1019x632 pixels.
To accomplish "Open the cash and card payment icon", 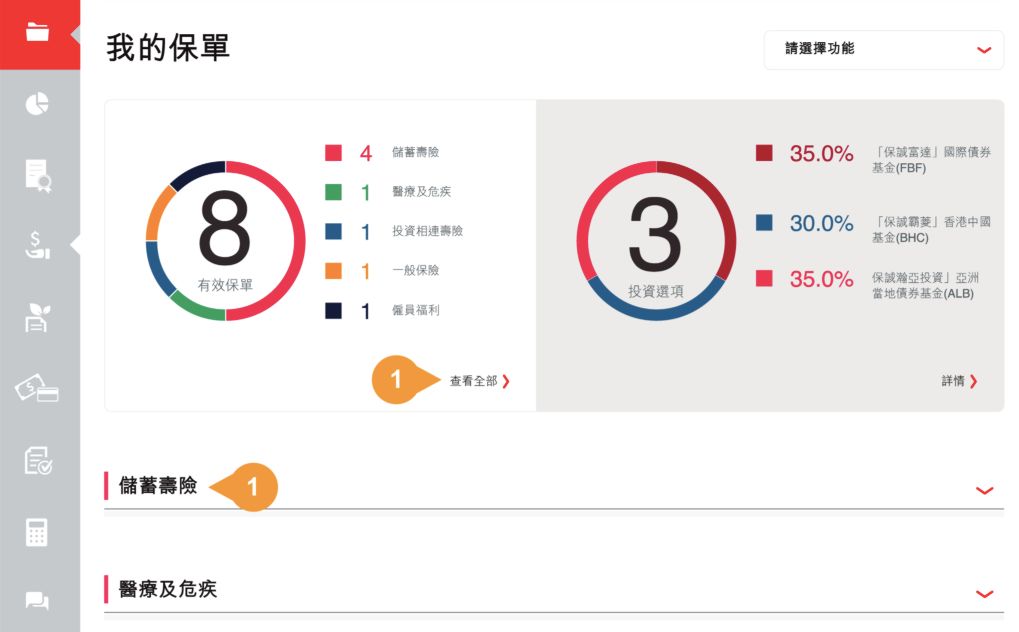I will (x=38, y=389).
